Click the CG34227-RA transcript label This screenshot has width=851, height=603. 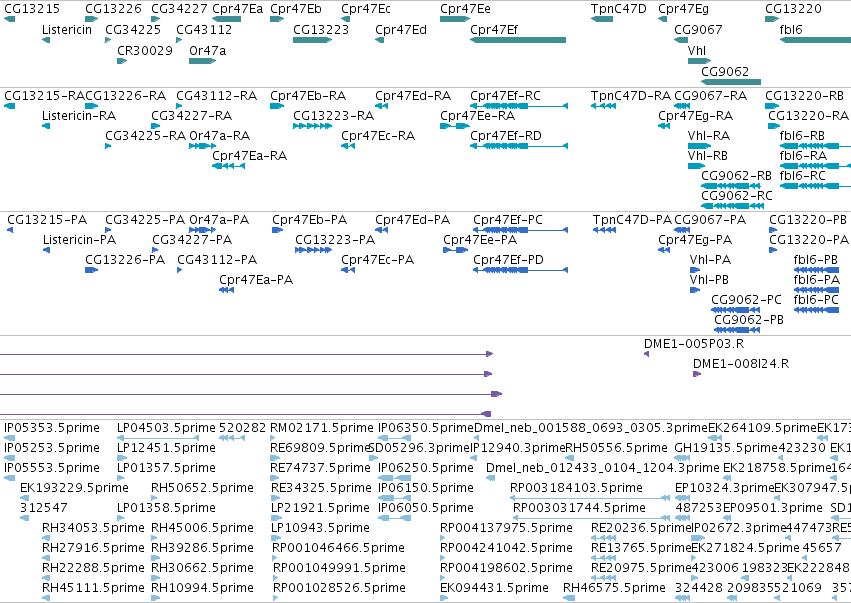pos(192,116)
